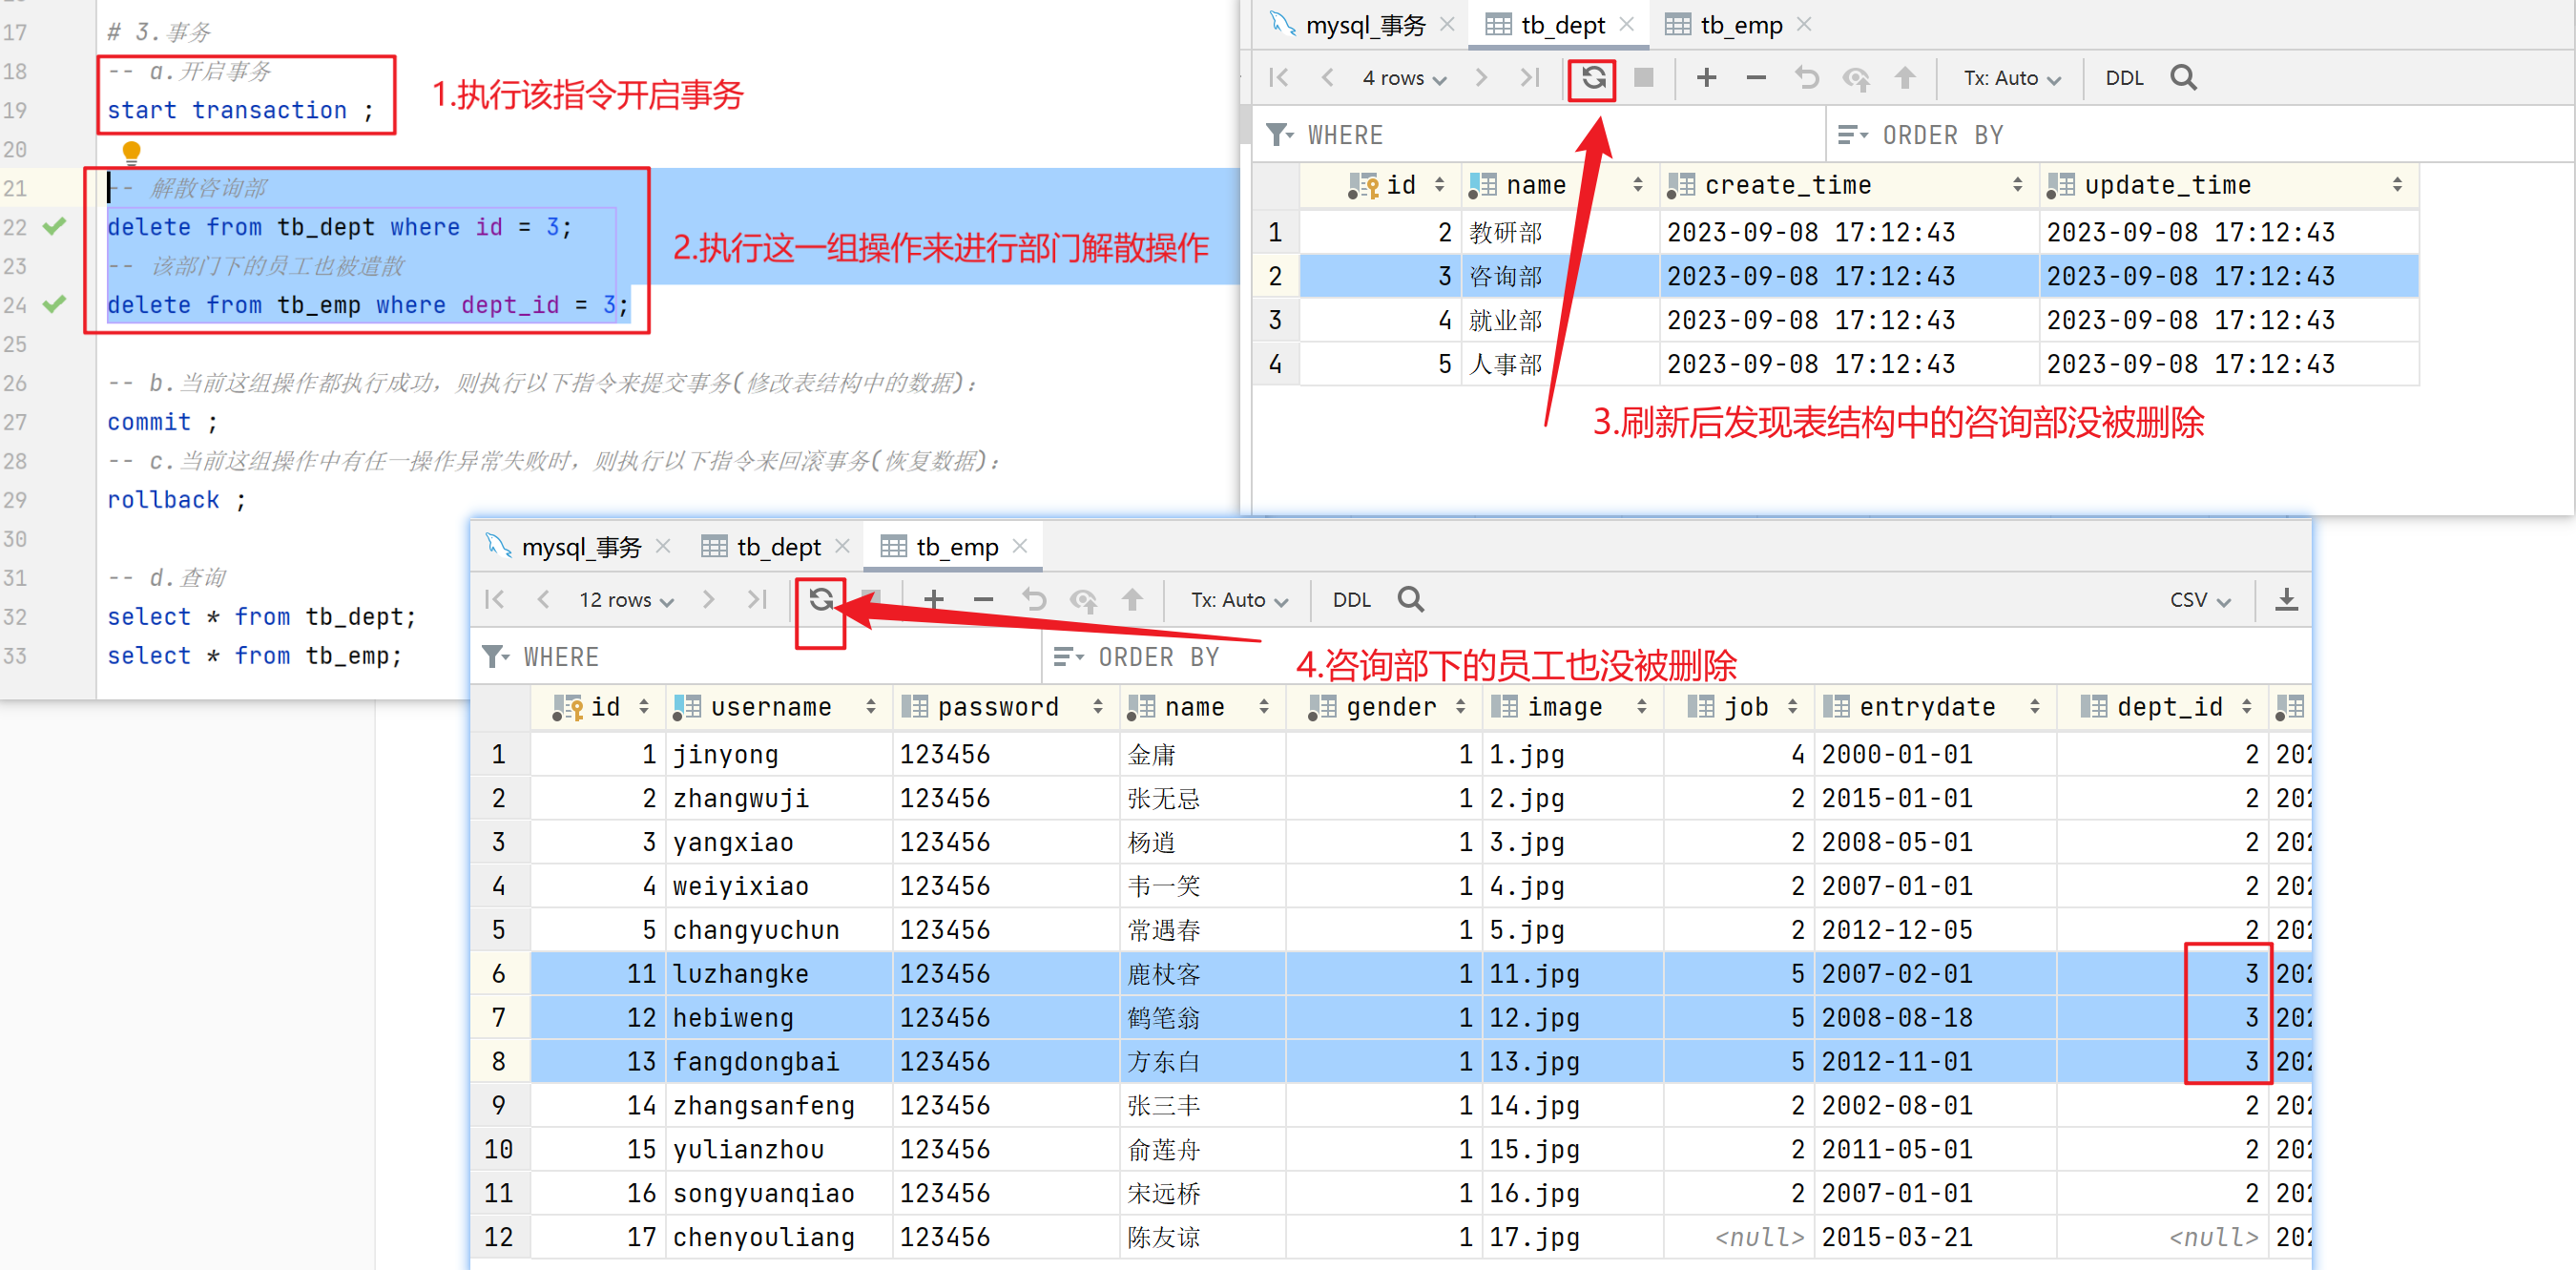Viewport: 2576px width, 1270px height.
Task: Open the 4 rows page size dropdown
Action: [1404, 78]
